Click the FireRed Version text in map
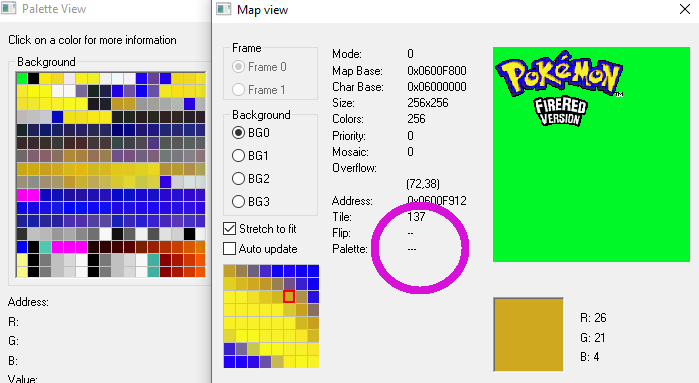 (560, 111)
